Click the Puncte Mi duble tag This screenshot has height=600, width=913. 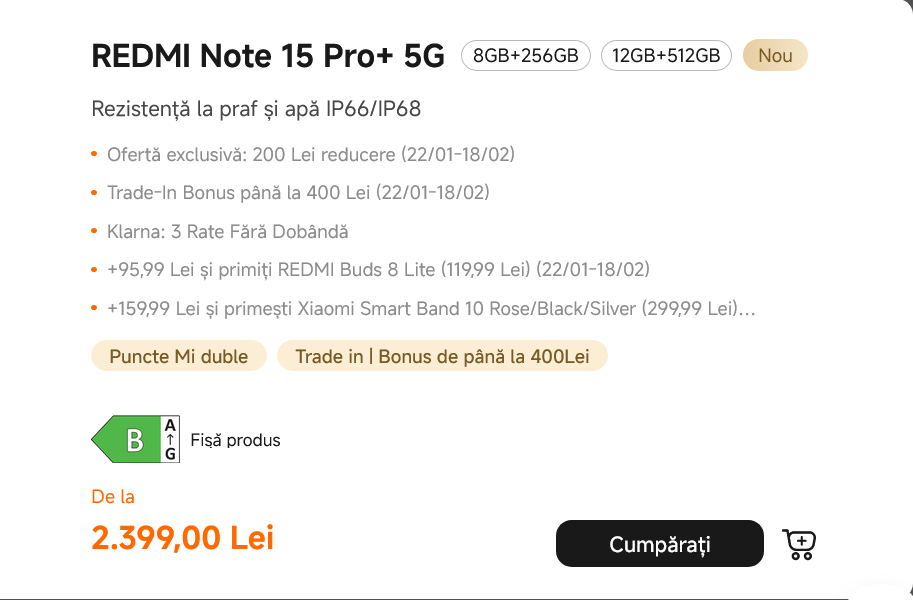click(179, 357)
